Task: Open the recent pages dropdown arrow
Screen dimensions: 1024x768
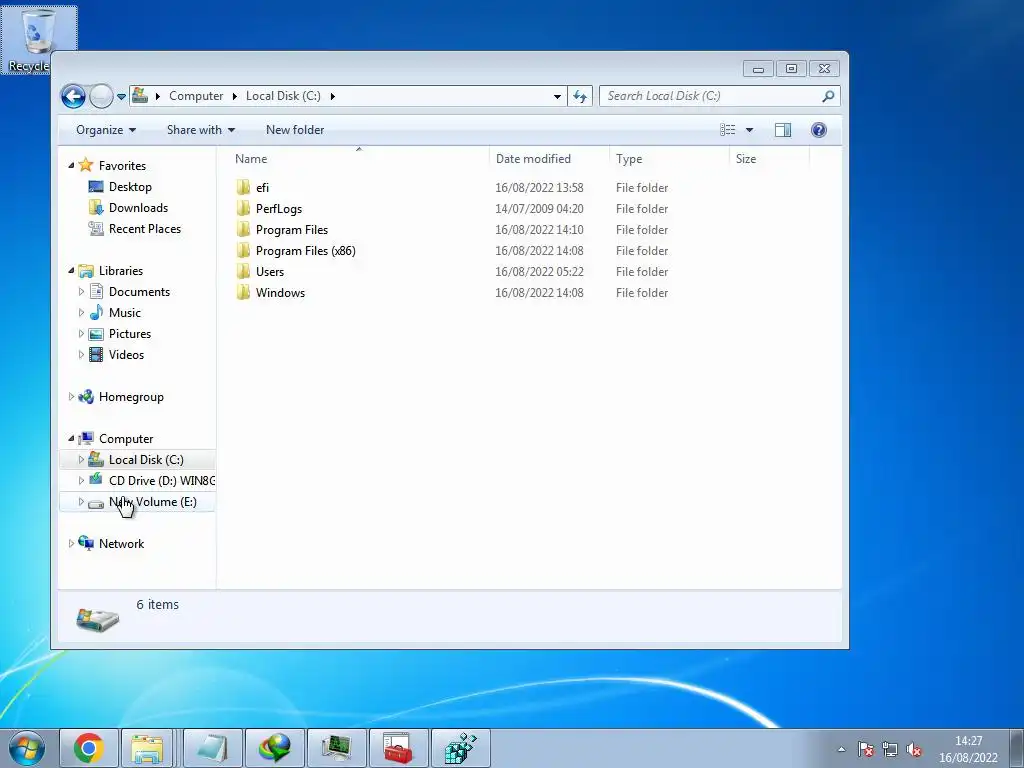Action: click(x=121, y=97)
